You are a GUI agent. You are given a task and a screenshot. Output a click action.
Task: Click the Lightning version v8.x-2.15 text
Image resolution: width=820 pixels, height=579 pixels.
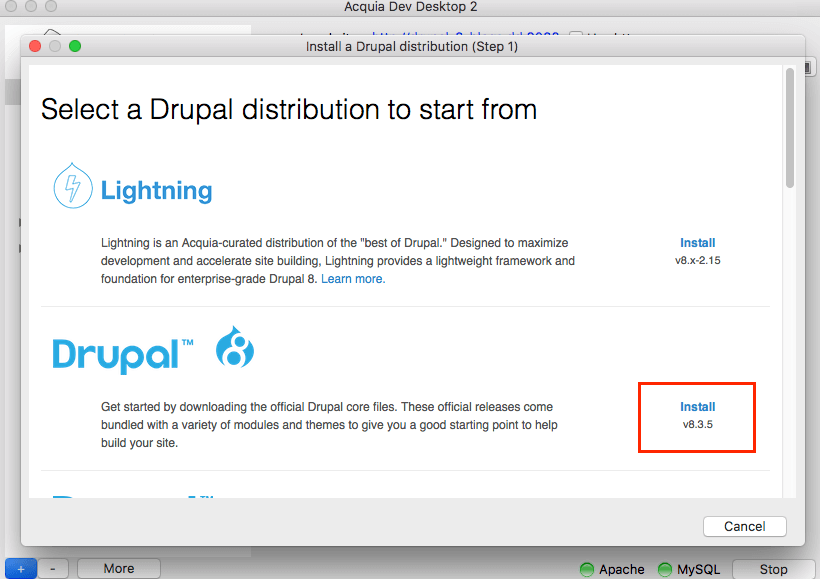click(697, 260)
